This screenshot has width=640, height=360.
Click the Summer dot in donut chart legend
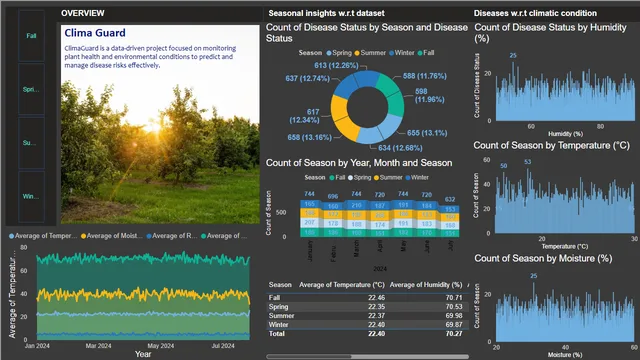click(357, 53)
